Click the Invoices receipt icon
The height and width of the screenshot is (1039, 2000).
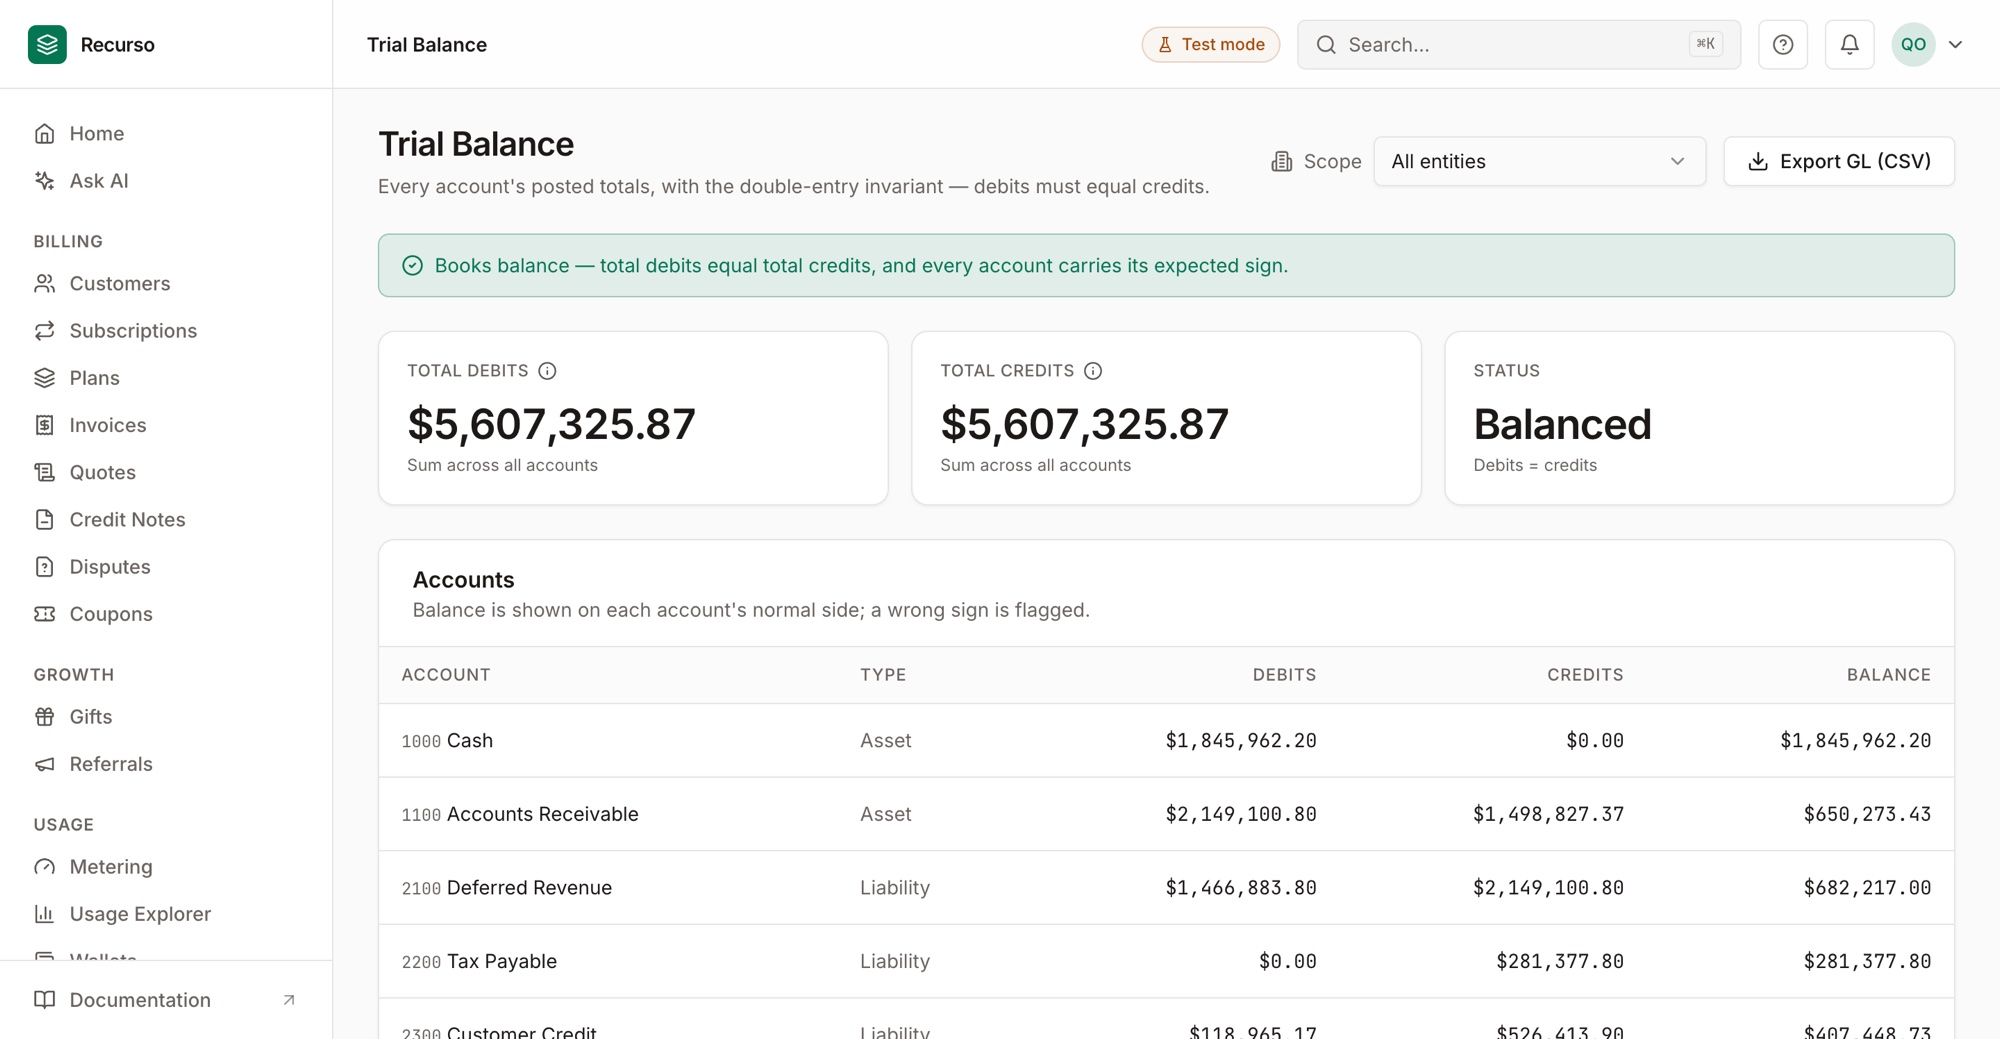[44, 425]
